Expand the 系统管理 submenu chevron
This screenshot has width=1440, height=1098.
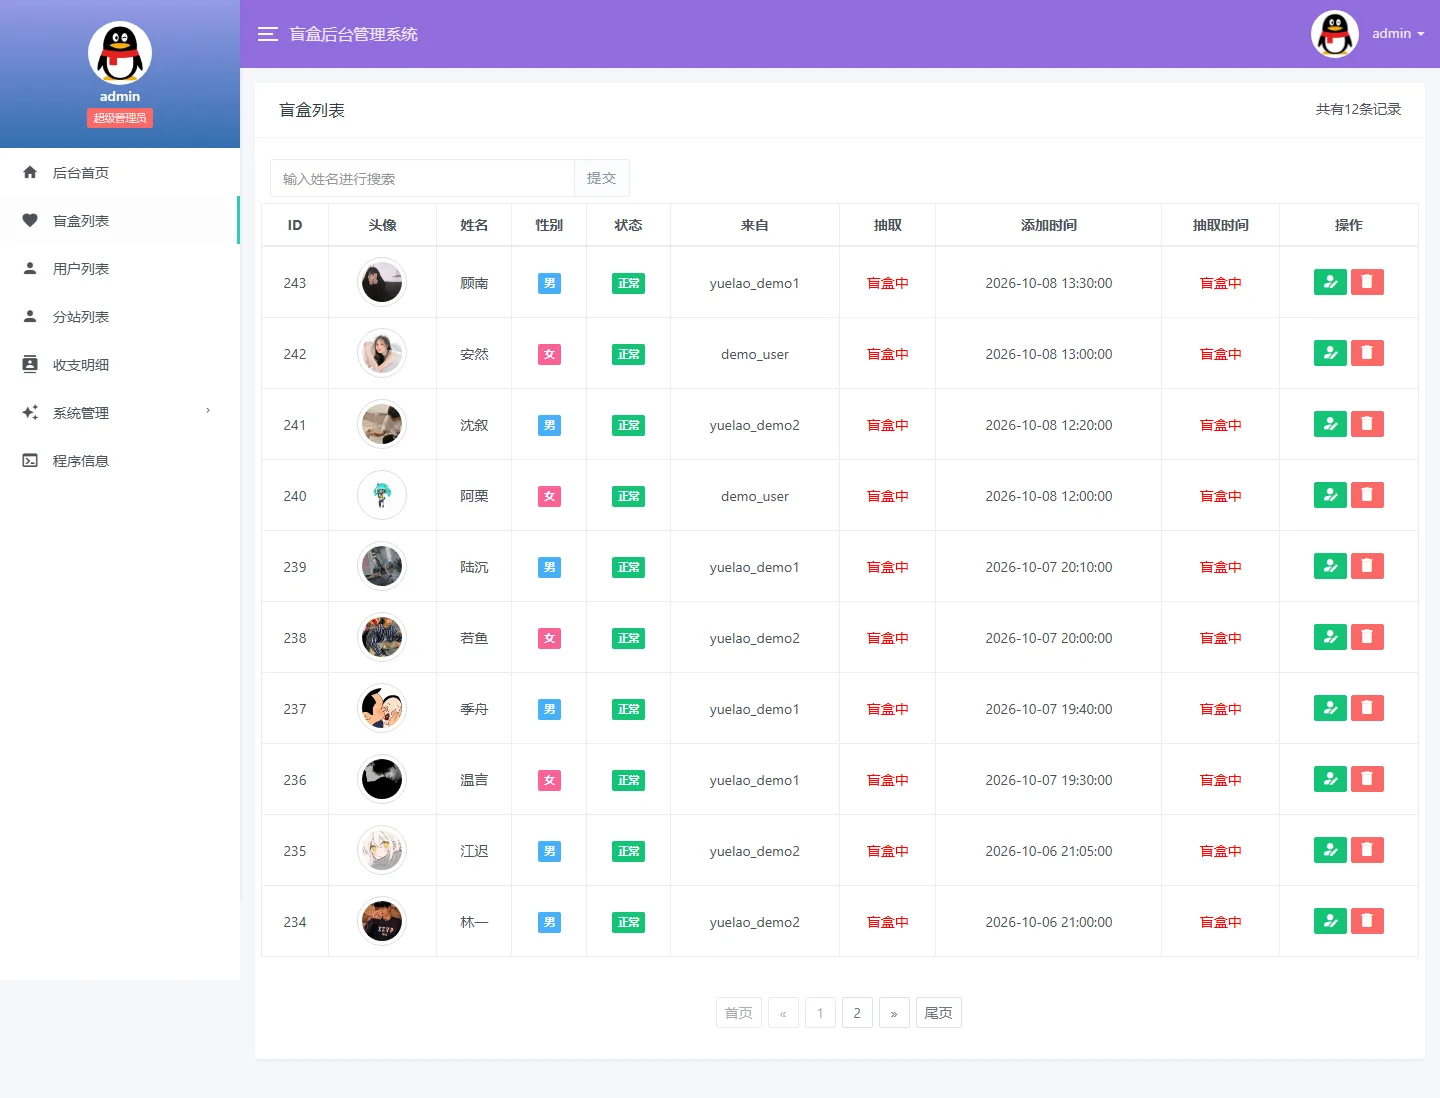click(x=208, y=411)
